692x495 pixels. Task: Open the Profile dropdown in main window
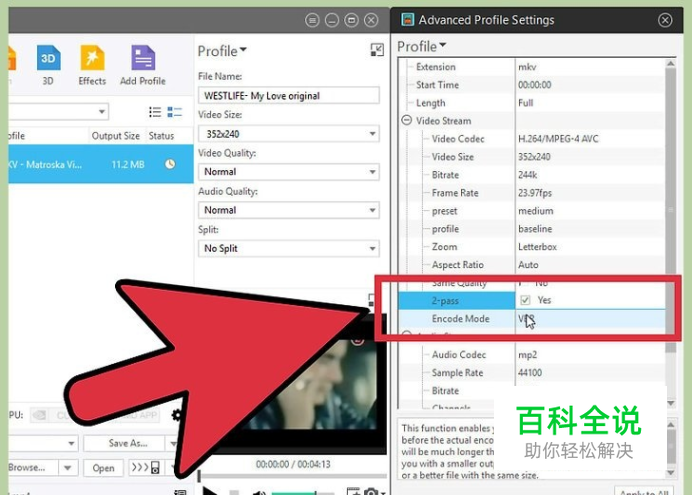(x=222, y=51)
